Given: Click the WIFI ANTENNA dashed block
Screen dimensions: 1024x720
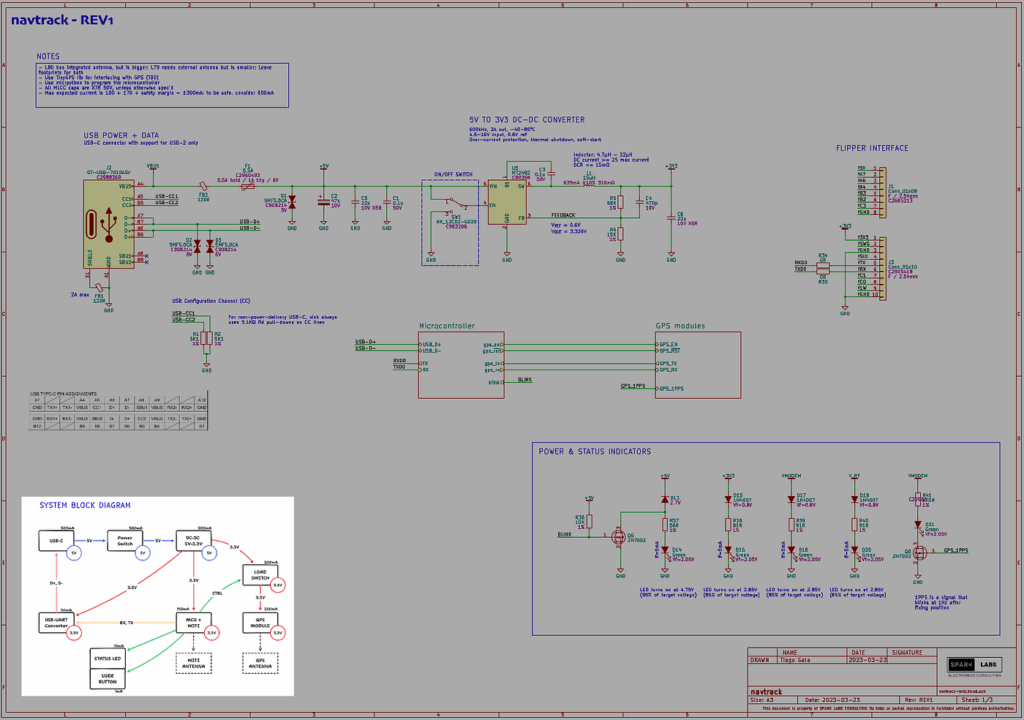Looking at the screenshot, I should tap(193, 663).
